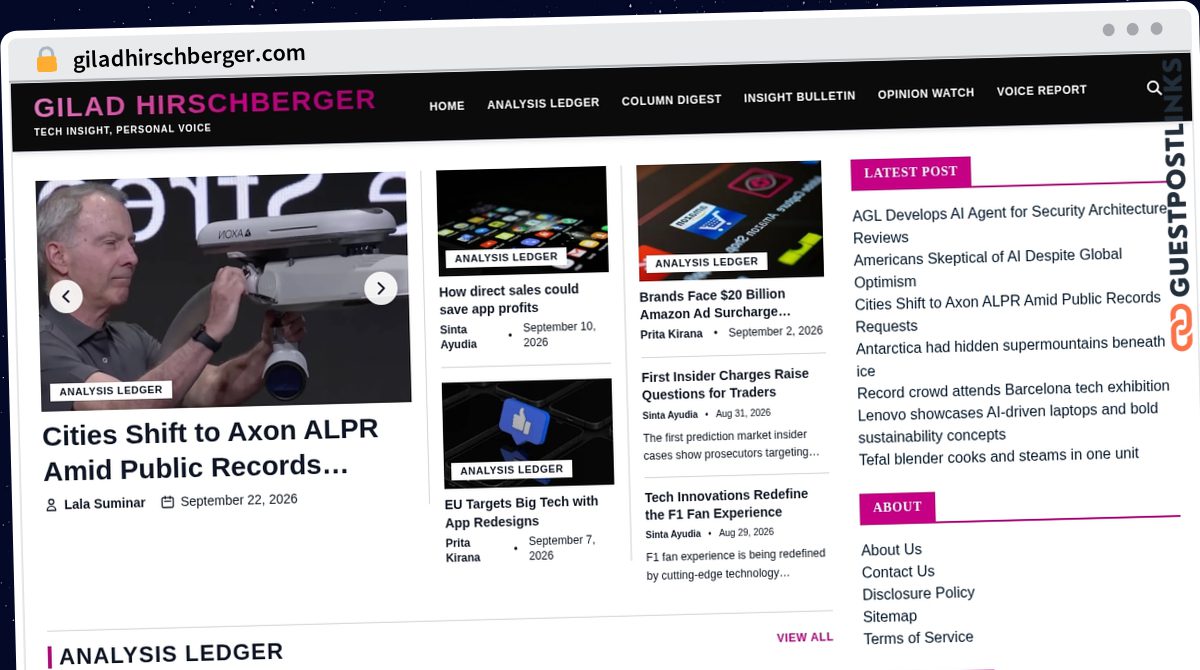Open article EU Targets Big Tech with App Redesigns
This screenshot has height=670, width=1200.
pyautogui.click(x=522, y=512)
